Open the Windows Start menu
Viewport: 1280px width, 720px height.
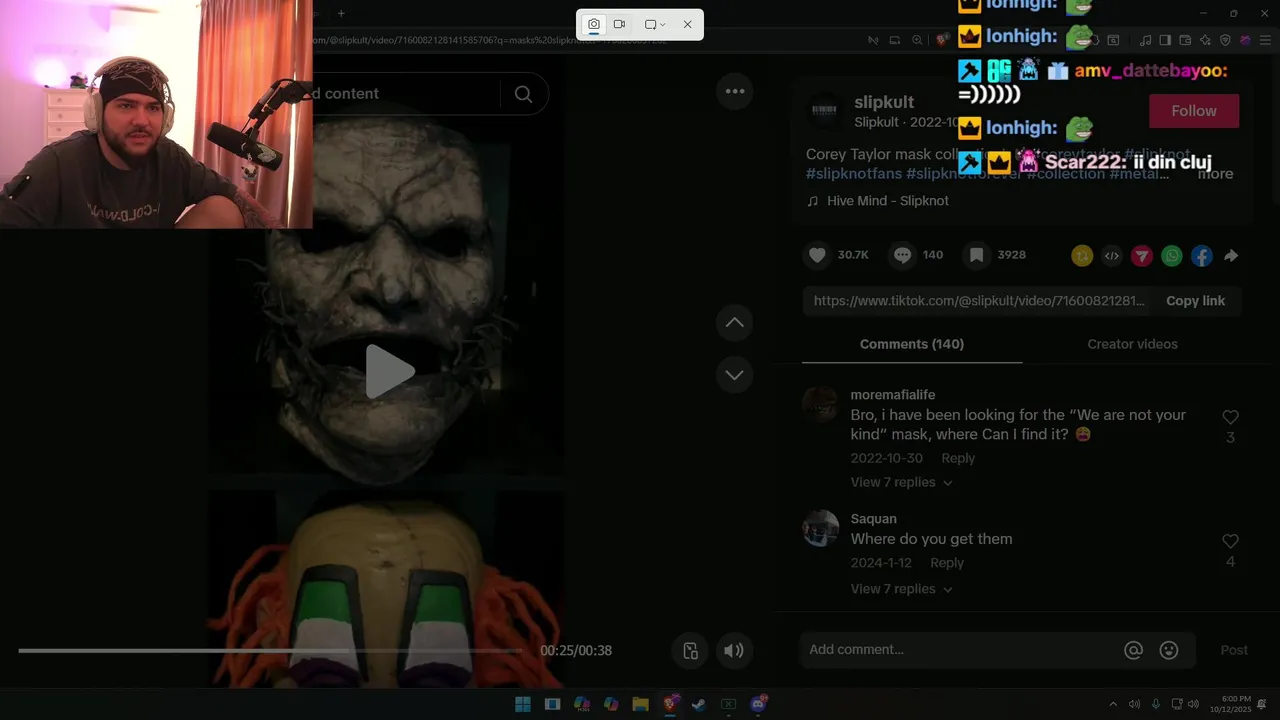coord(523,704)
